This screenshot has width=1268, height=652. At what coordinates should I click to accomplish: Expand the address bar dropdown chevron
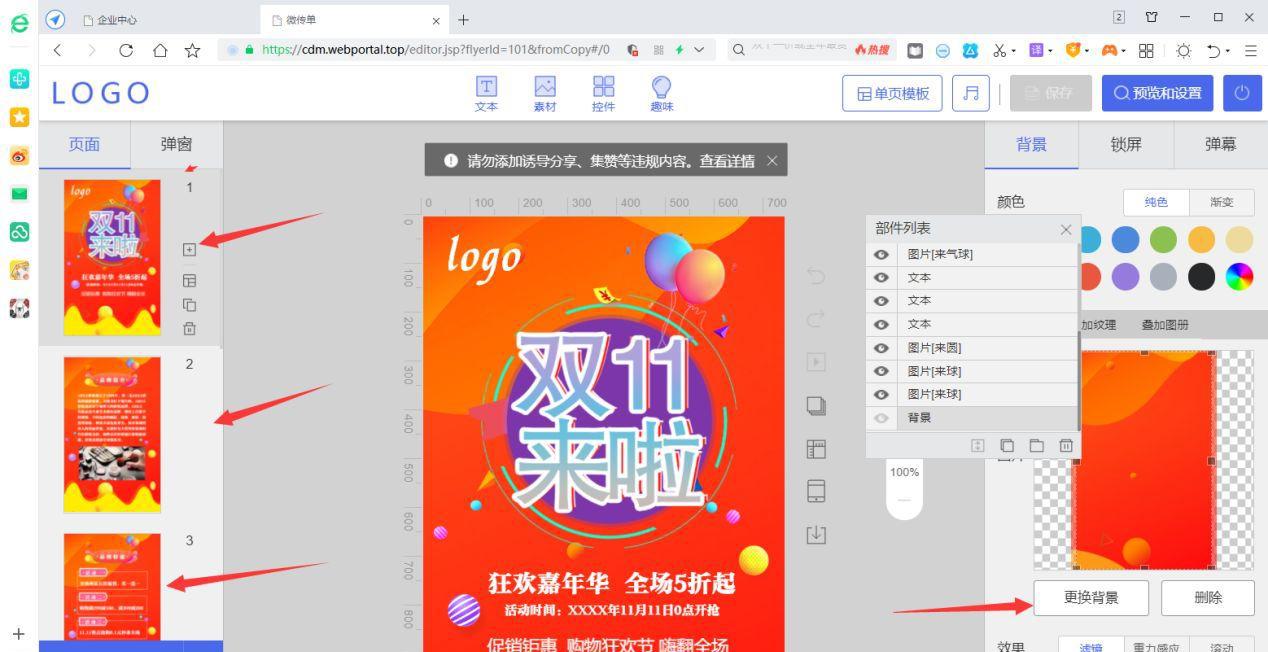coord(698,50)
